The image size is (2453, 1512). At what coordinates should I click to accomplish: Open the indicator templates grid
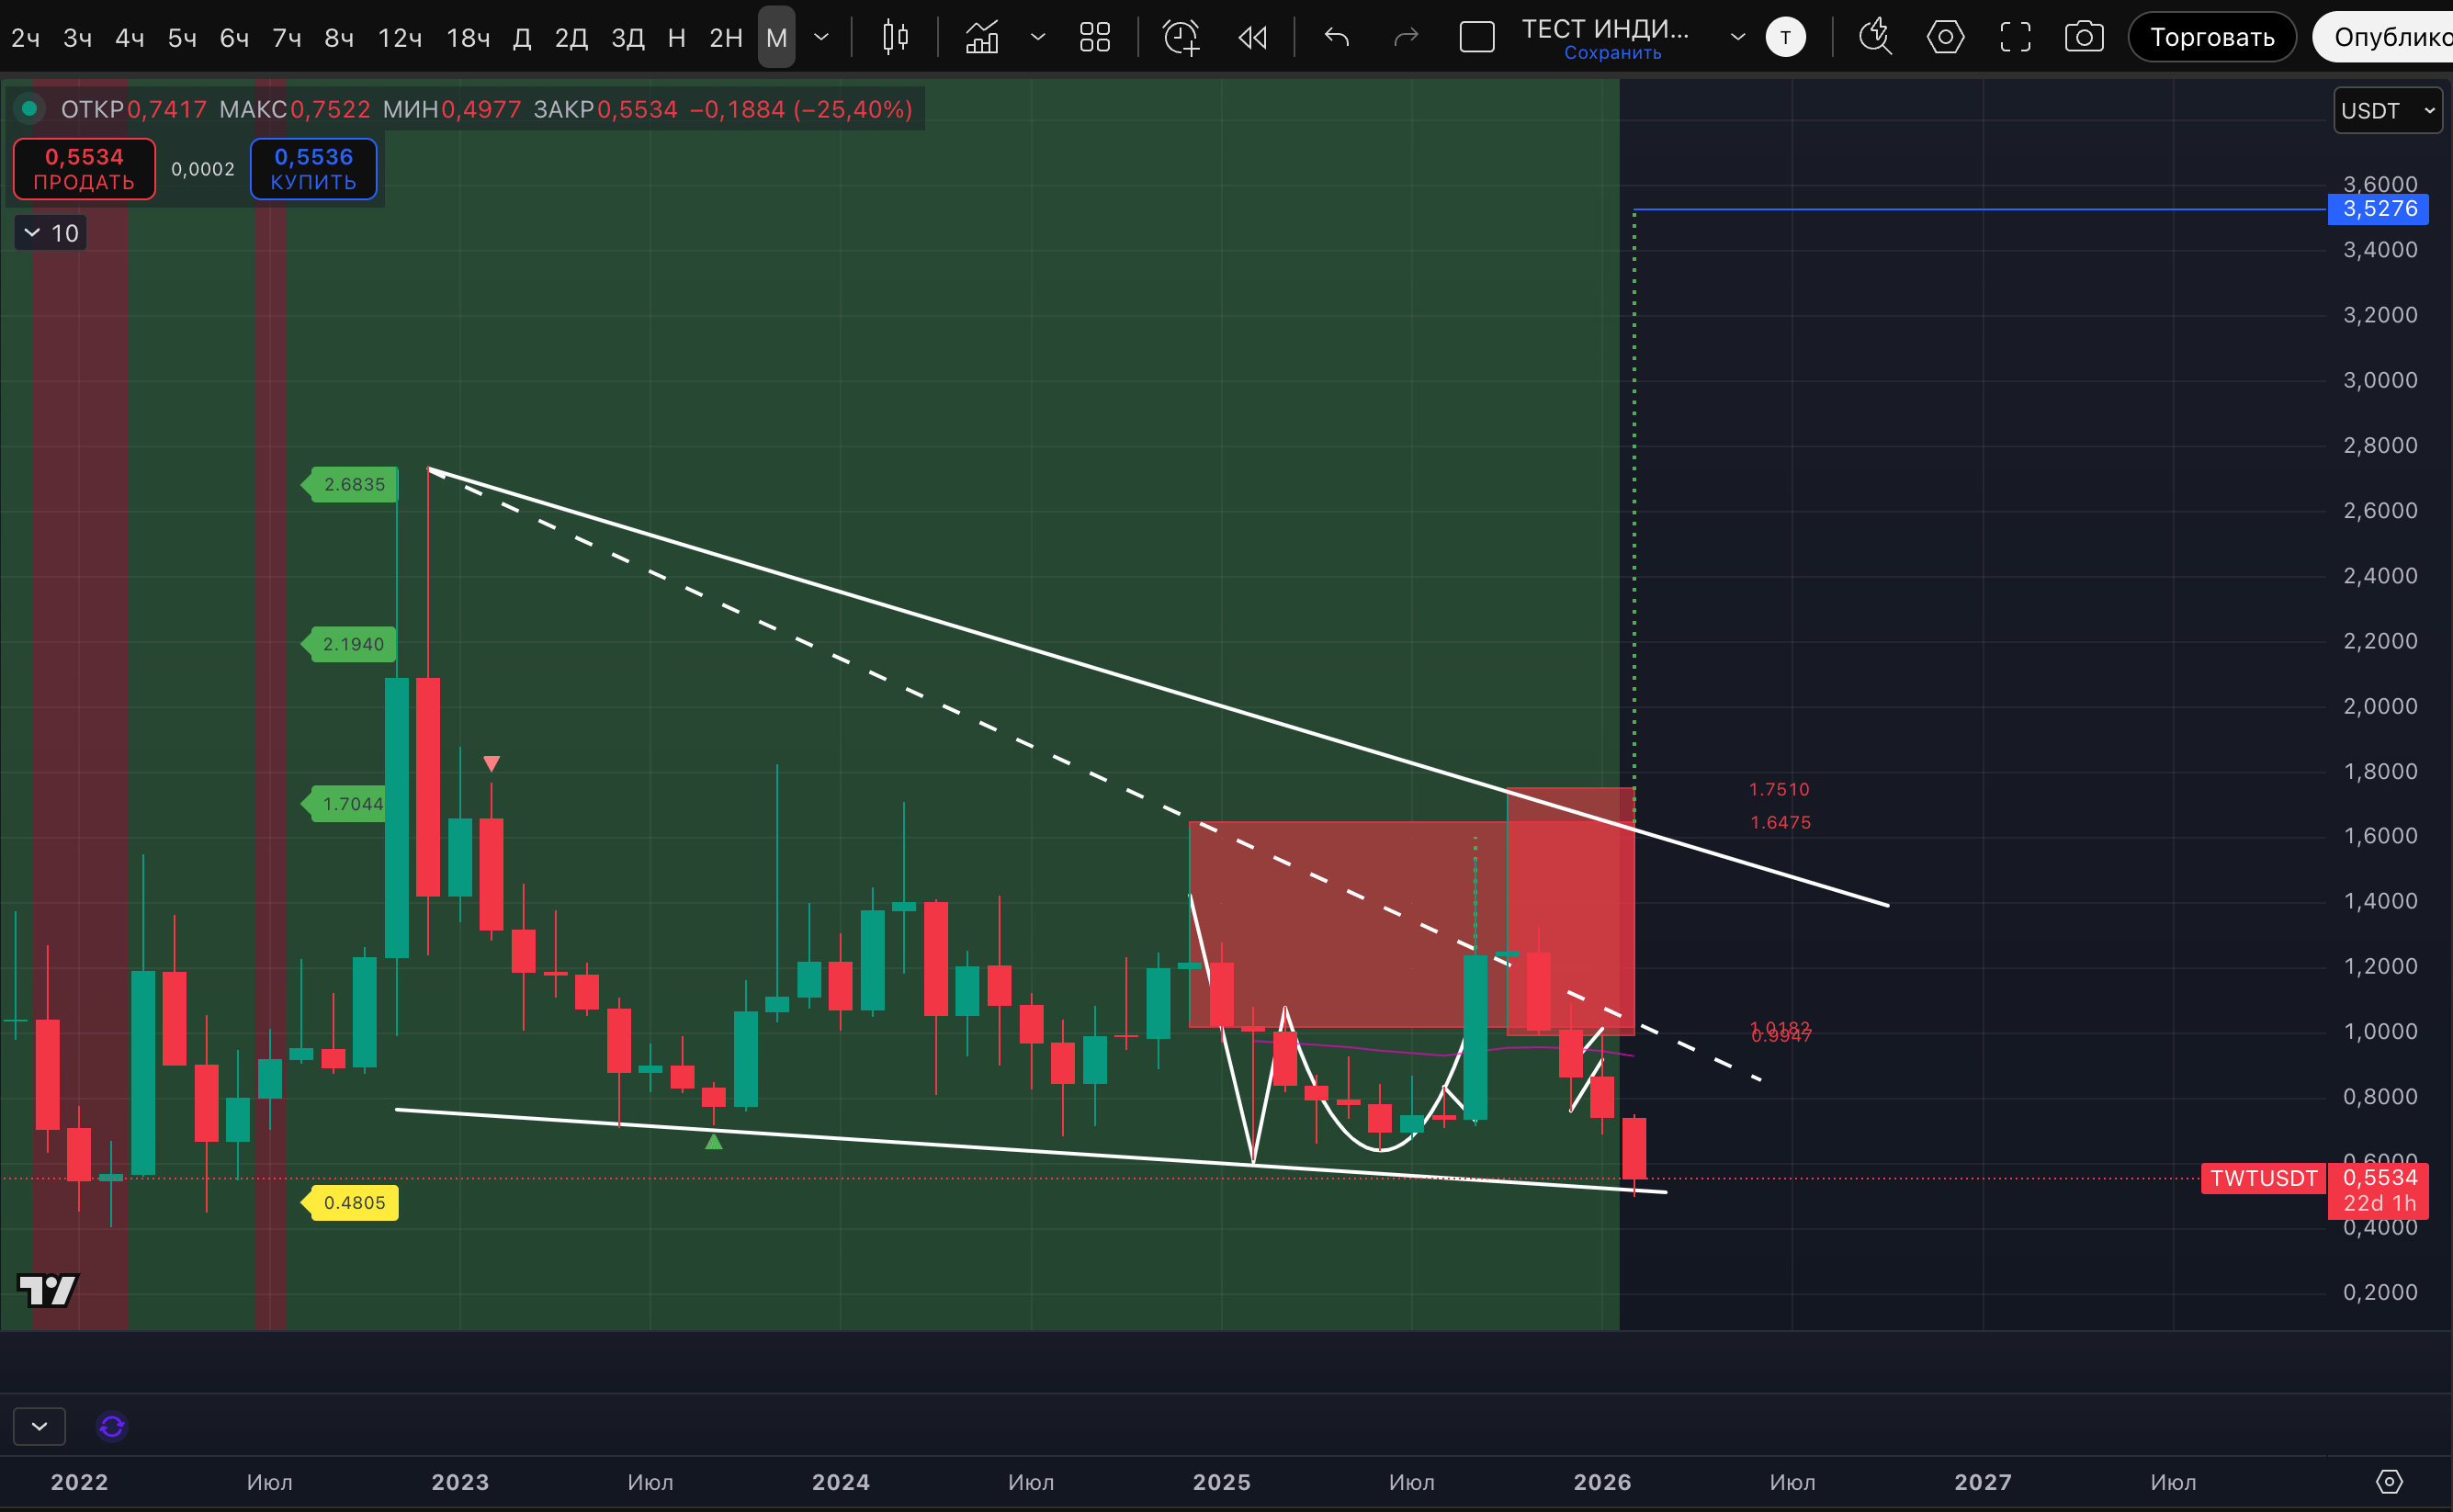(x=1095, y=38)
